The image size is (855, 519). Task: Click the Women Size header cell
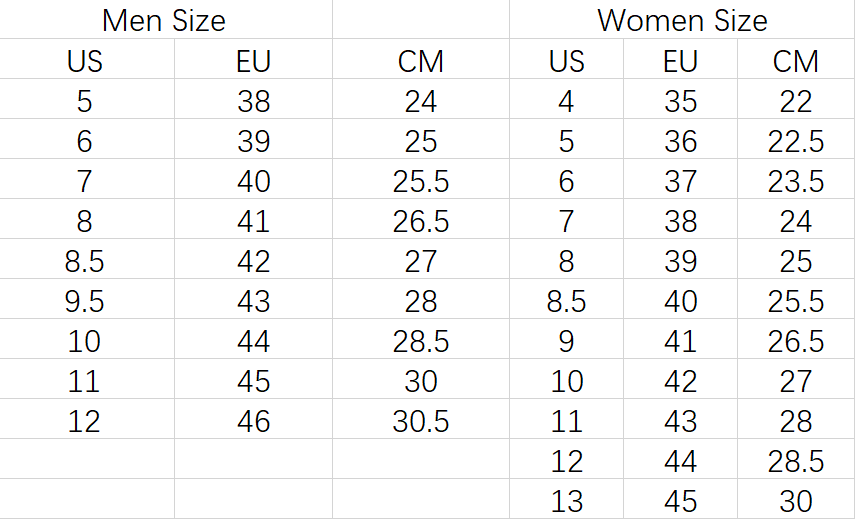point(682,20)
